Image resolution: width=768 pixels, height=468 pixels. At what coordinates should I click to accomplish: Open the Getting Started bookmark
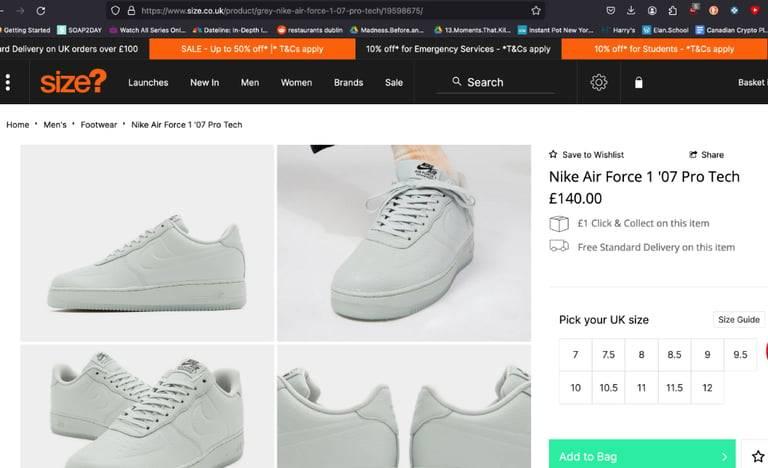(25, 30)
